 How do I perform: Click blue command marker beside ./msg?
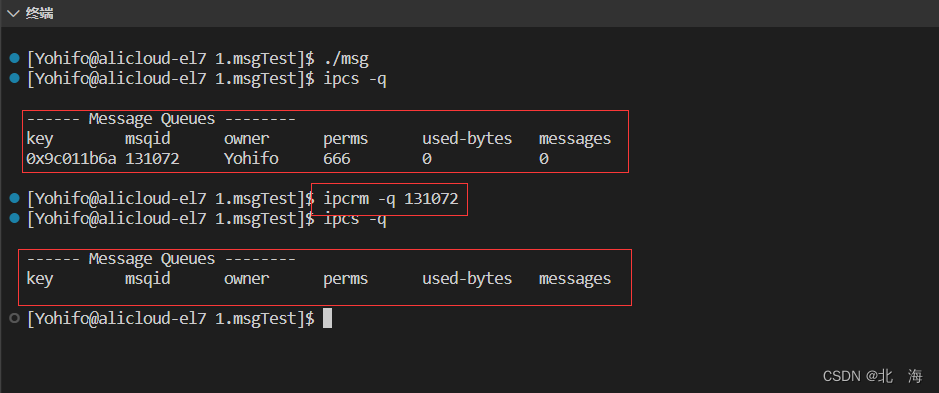(x=15, y=59)
